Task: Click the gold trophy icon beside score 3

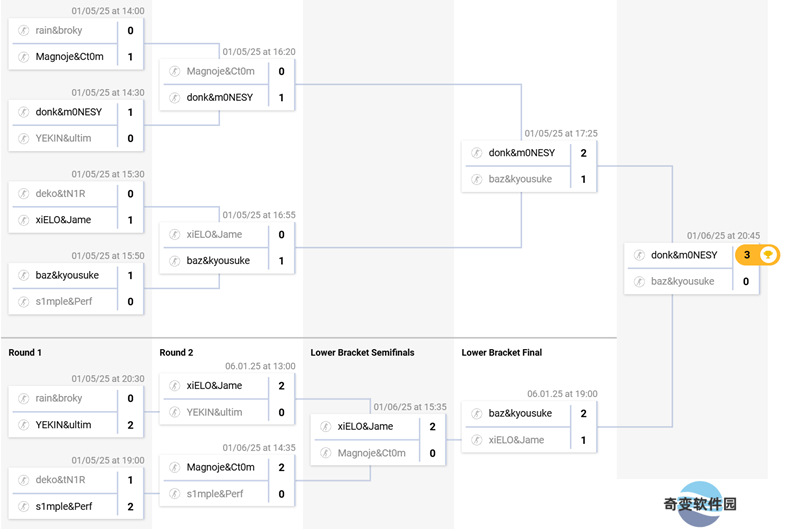Action: tap(768, 255)
